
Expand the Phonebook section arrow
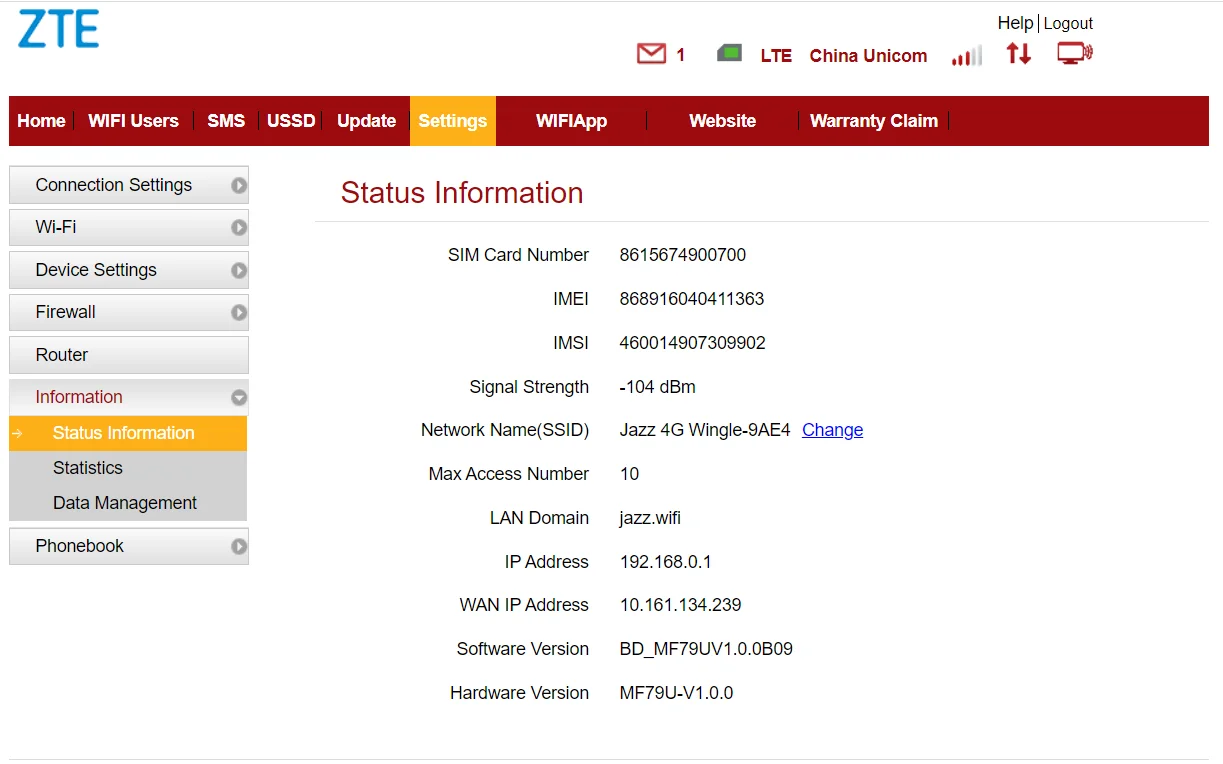238,546
